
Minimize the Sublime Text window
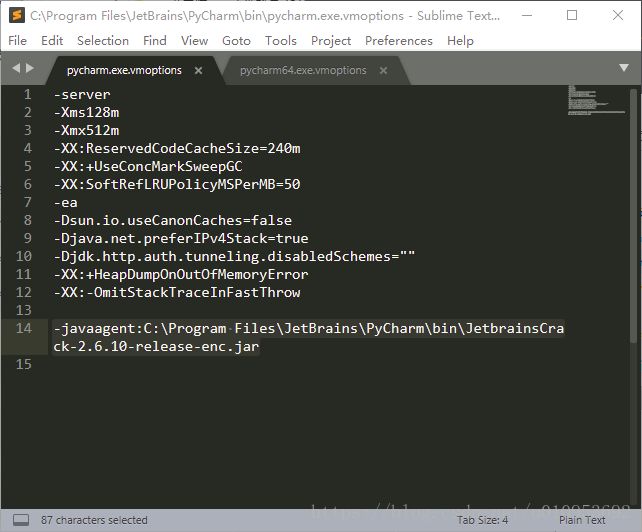point(527,16)
